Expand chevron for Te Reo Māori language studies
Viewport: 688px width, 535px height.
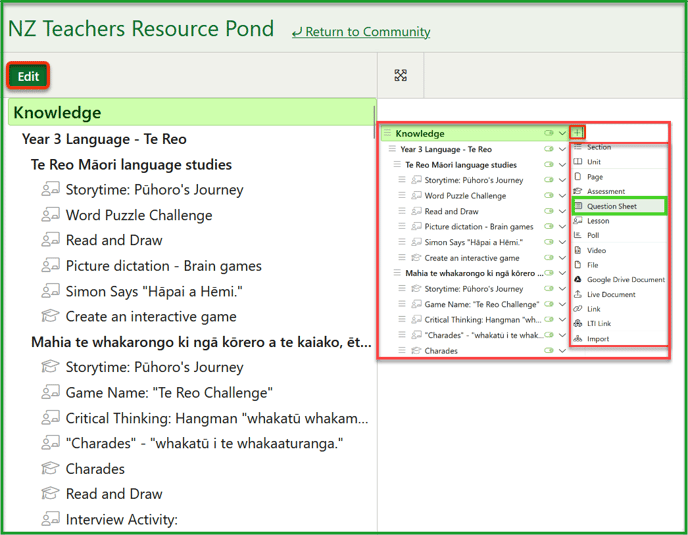pyautogui.click(x=563, y=165)
